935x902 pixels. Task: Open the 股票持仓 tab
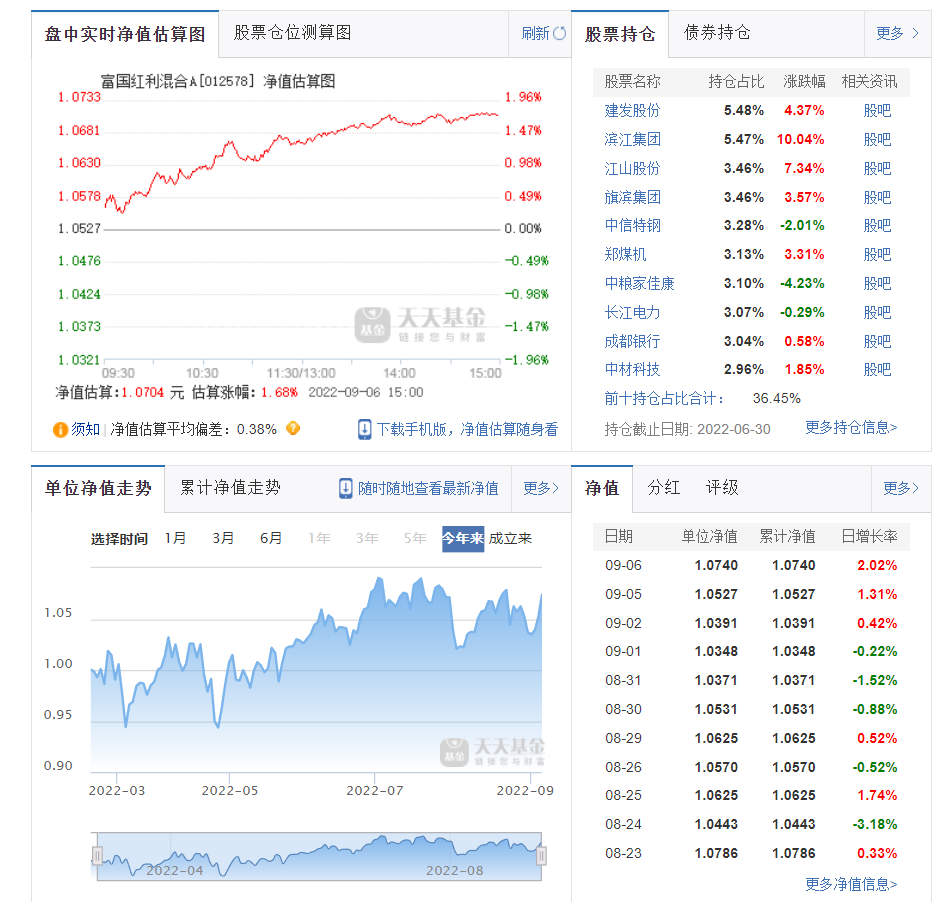coord(620,34)
